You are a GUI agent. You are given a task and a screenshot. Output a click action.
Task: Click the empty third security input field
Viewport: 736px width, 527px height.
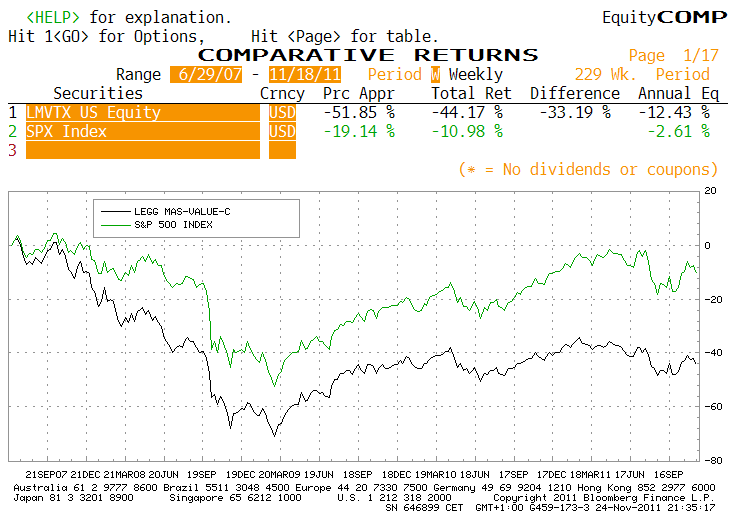pyautogui.click(x=143, y=150)
